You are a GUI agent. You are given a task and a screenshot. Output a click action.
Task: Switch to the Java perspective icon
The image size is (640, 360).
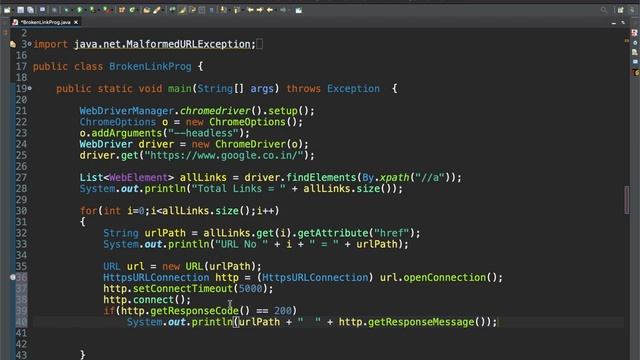tap(632, 10)
